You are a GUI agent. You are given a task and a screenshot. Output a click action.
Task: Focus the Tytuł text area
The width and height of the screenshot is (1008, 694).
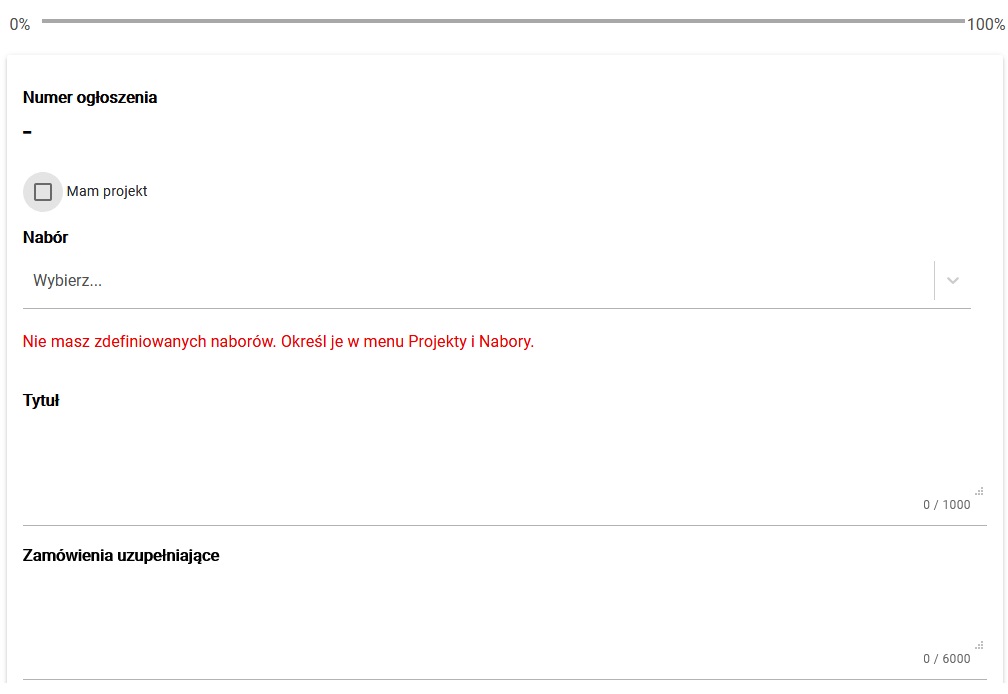(490, 455)
